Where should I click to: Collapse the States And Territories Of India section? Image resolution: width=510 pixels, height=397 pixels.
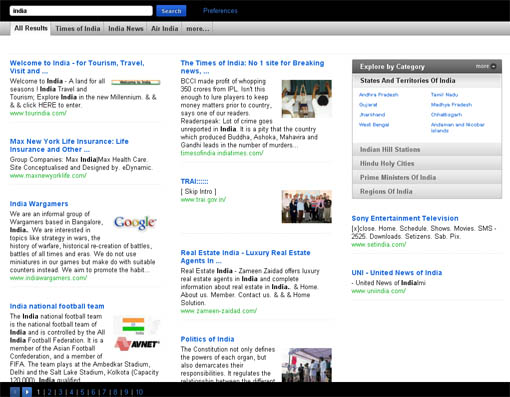[x=427, y=81]
